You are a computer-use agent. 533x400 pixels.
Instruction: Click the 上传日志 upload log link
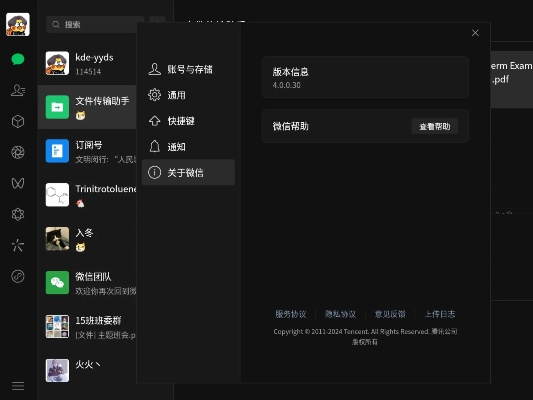pos(440,314)
